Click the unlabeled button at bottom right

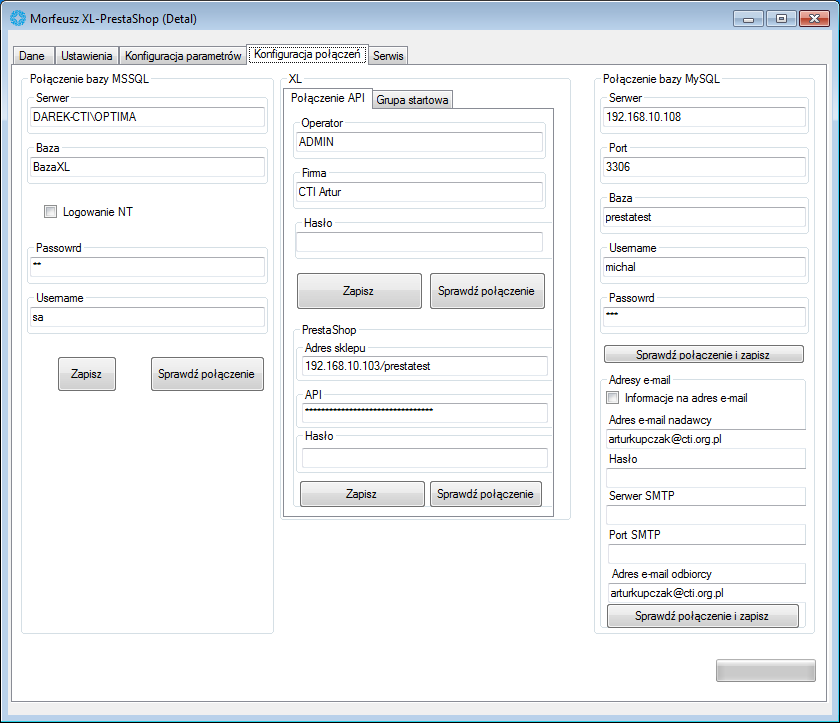[766, 671]
